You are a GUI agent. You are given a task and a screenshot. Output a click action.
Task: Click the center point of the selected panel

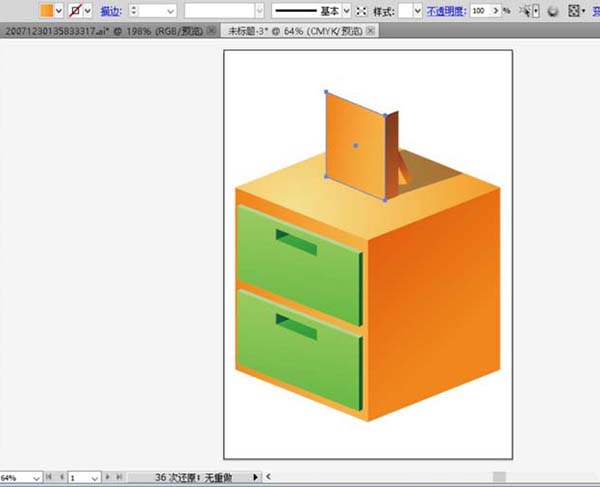[355, 146]
